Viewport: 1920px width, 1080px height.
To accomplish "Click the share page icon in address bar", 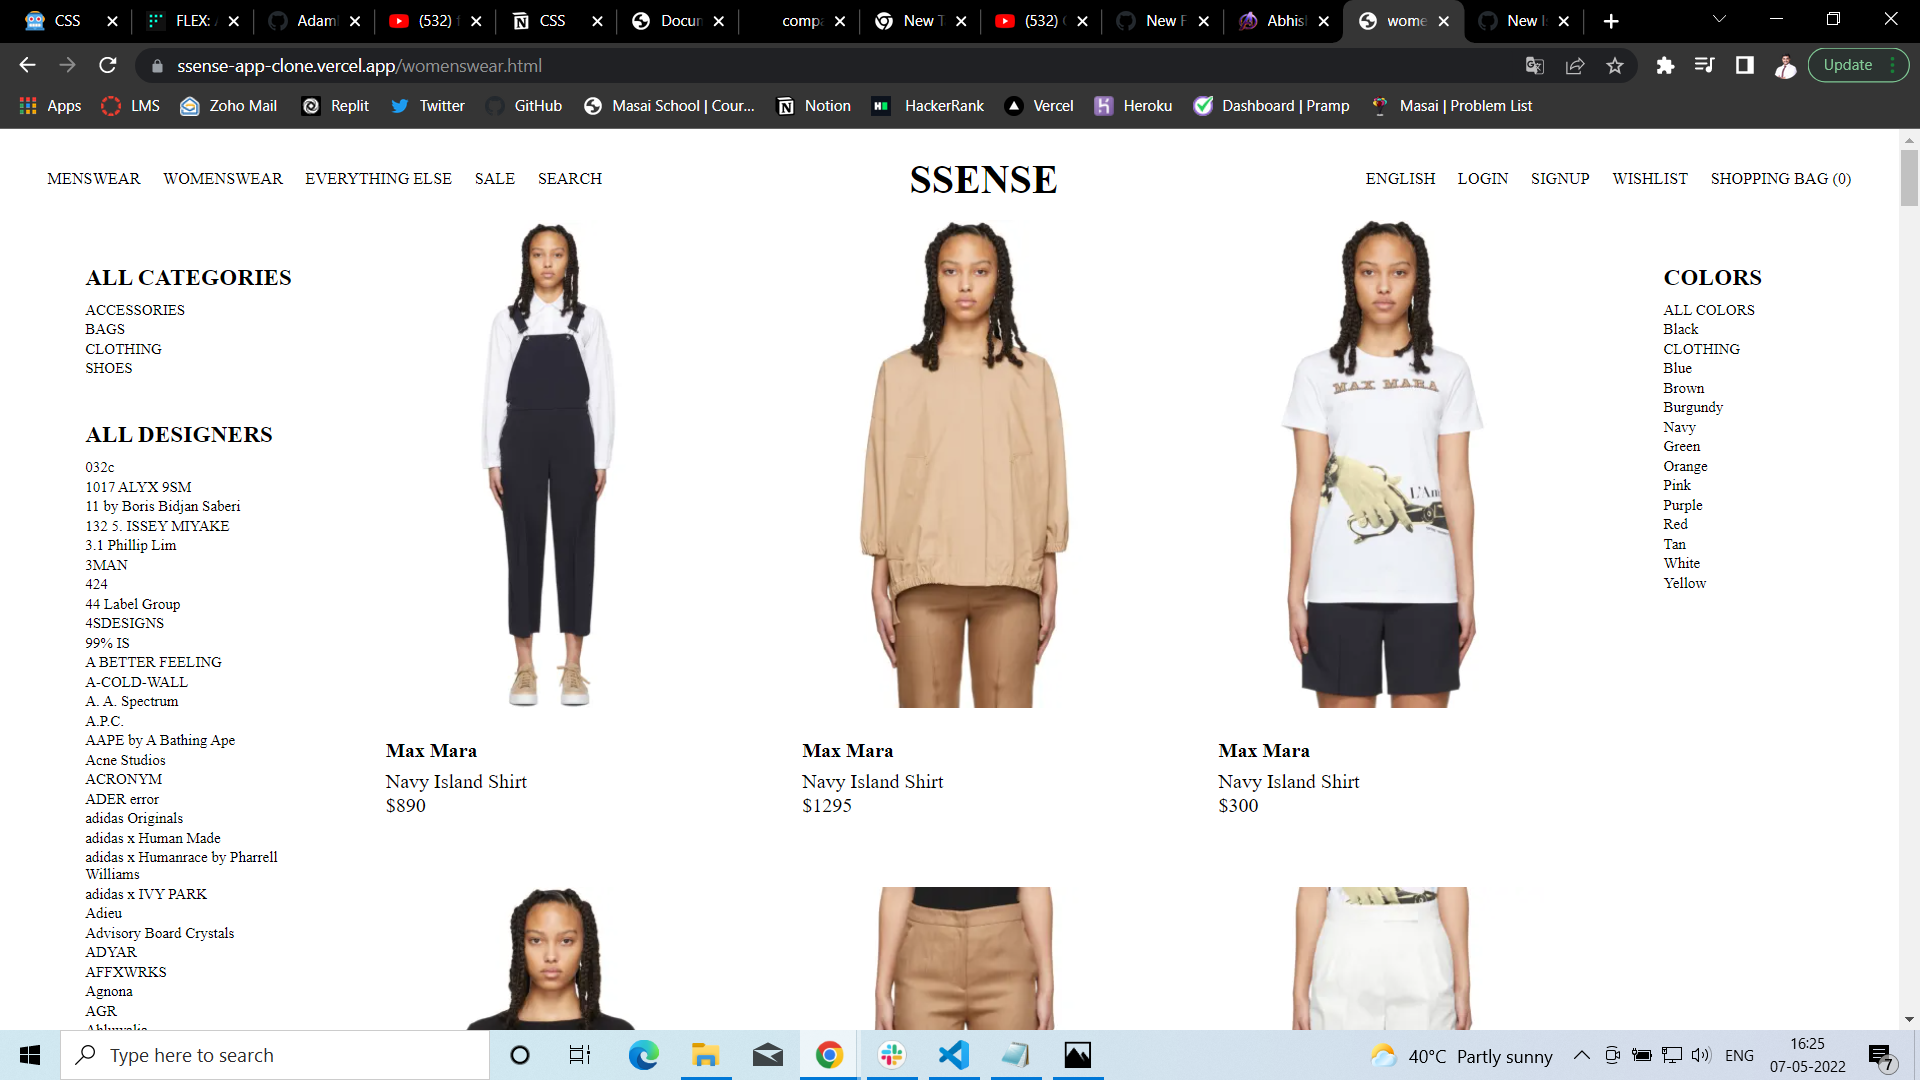I will coord(1575,66).
